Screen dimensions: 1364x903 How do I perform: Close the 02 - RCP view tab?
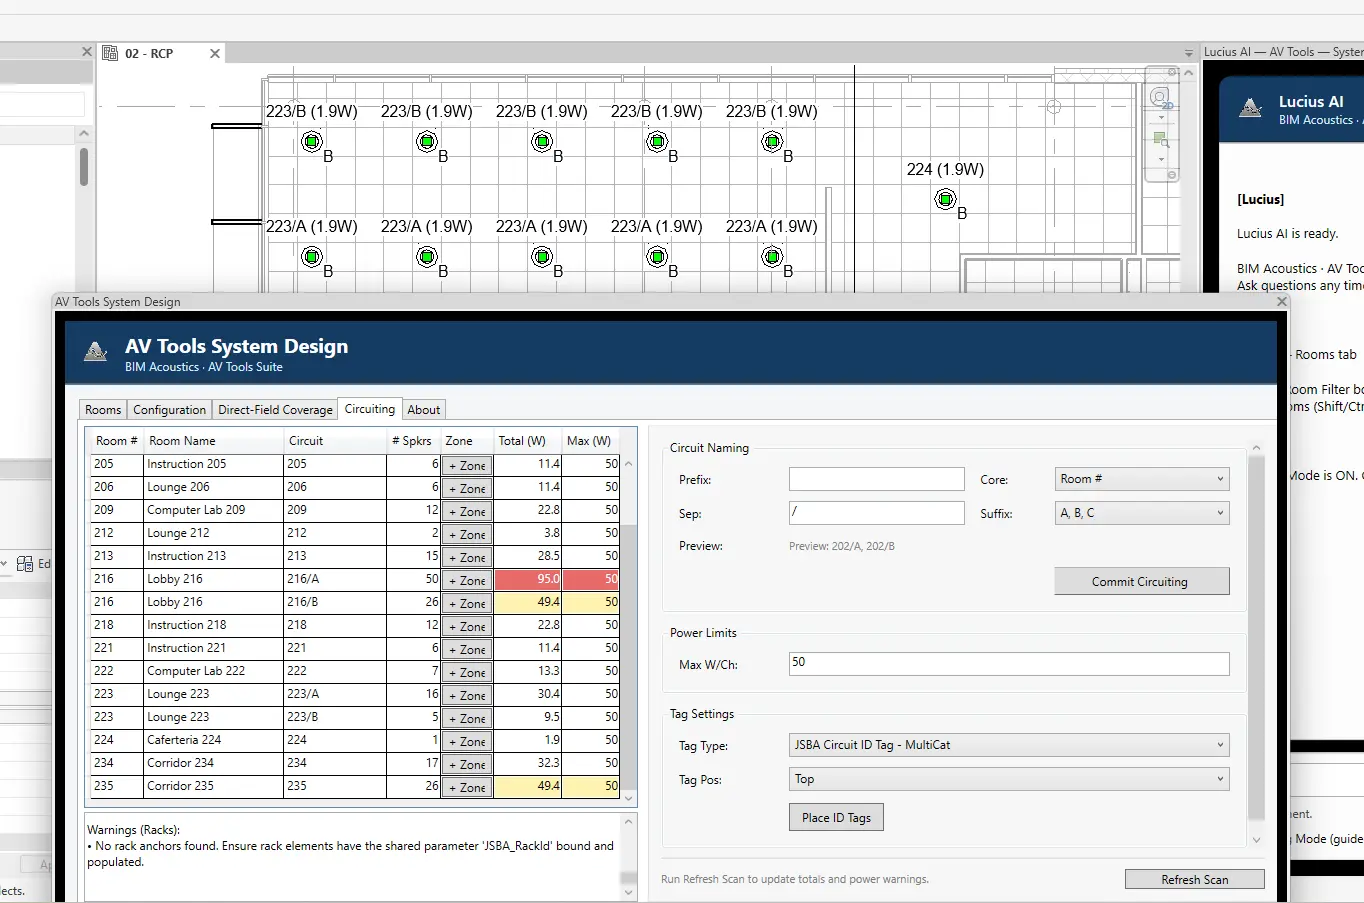click(x=214, y=54)
